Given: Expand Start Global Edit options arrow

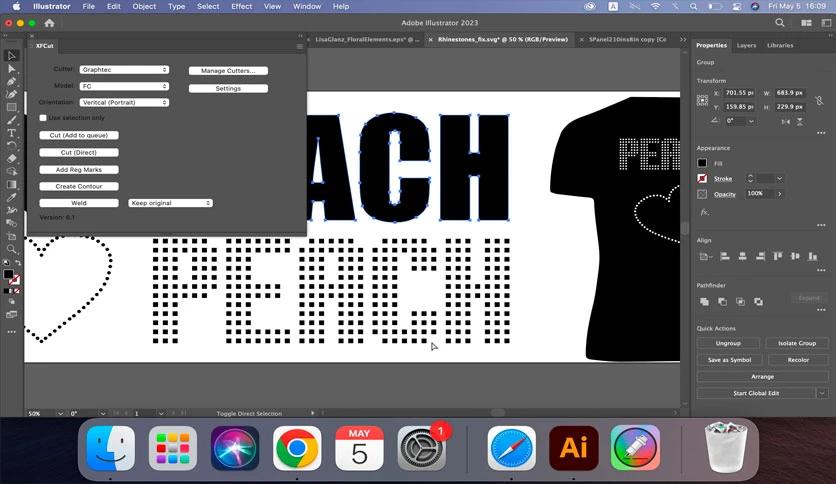Looking at the screenshot, I should click(x=822, y=393).
